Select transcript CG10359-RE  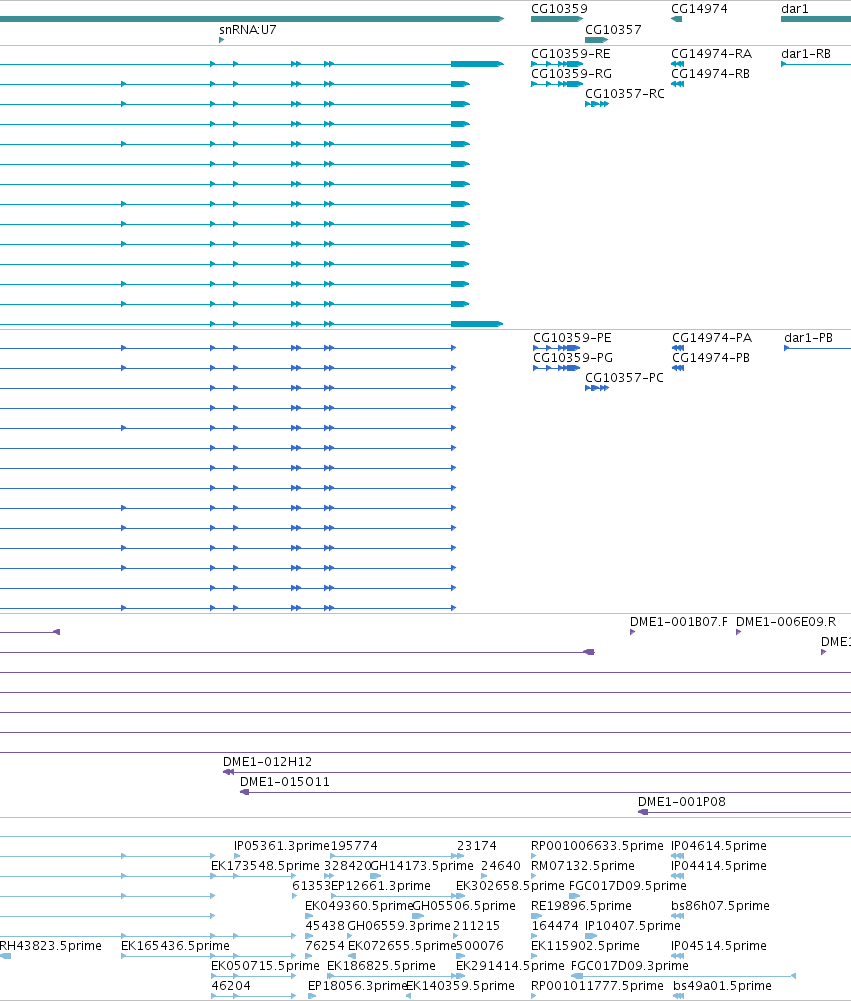pos(571,54)
